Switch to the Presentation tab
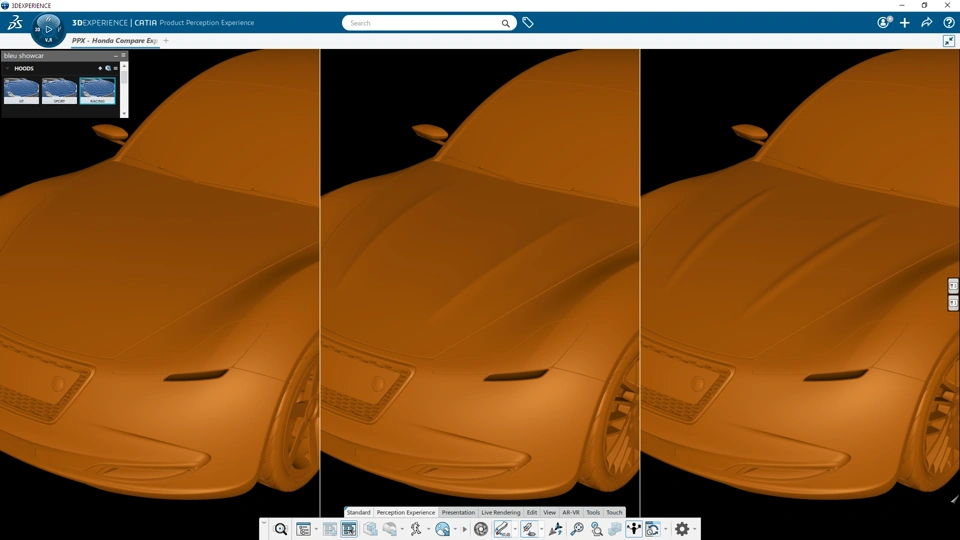 point(458,512)
